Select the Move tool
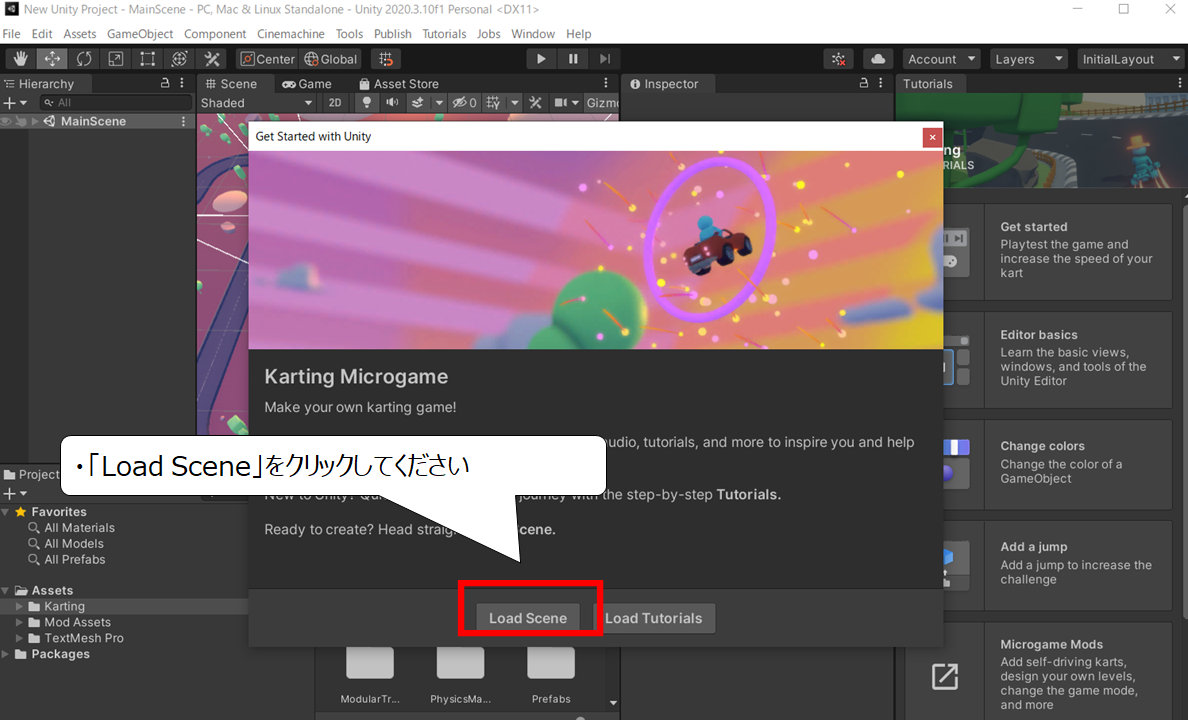The height and width of the screenshot is (720, 1188). pyautogui.click(x=52, y=59)
